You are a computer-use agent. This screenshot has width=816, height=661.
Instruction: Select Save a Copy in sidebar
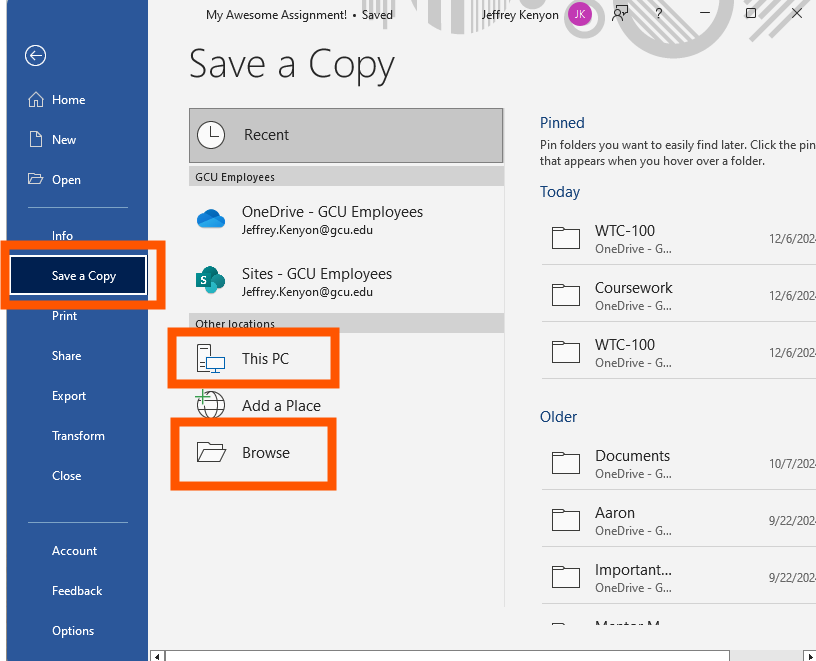[x=78, y=275]
